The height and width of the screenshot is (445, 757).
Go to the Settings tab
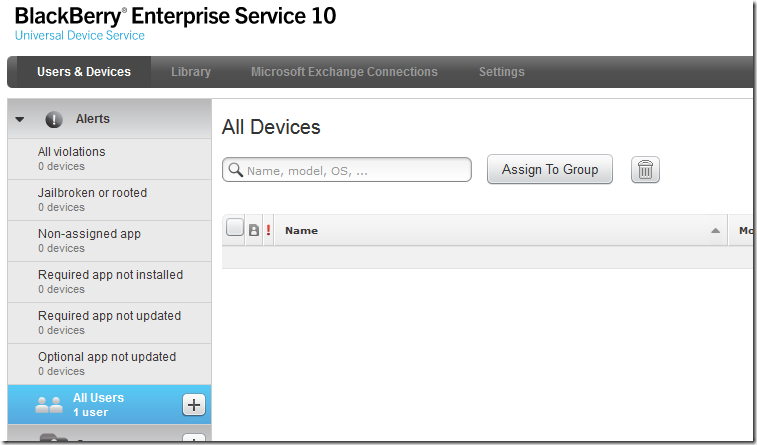pos(502,72)
